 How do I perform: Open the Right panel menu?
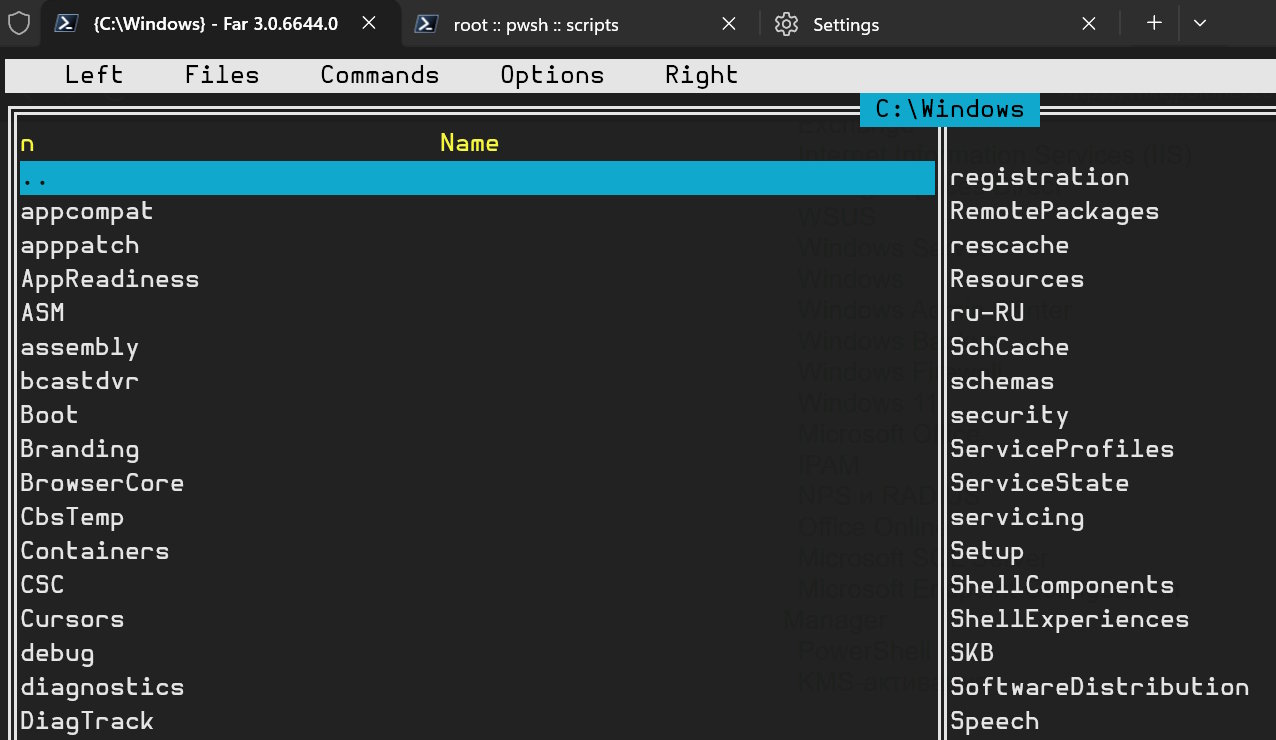701,75
